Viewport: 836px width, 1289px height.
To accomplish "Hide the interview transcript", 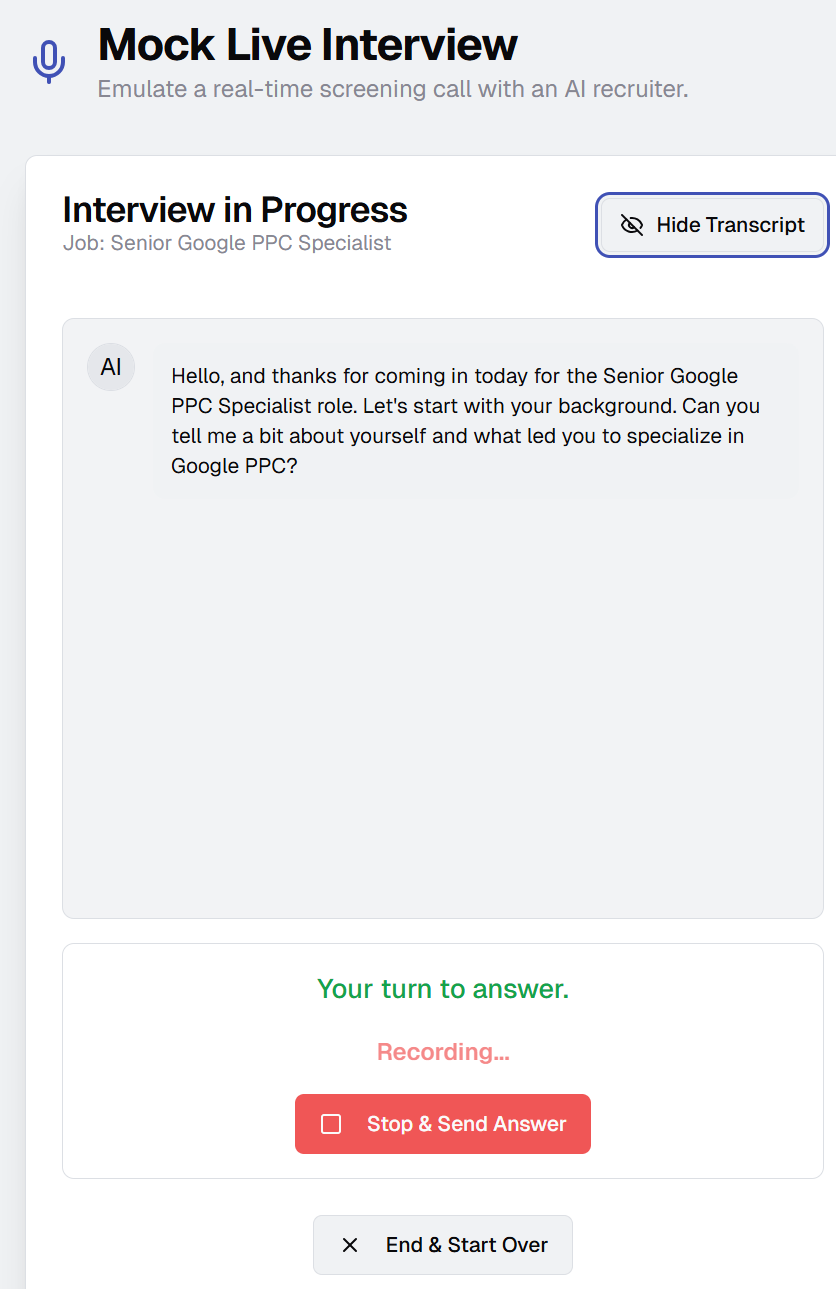I will tap(712, 225).
